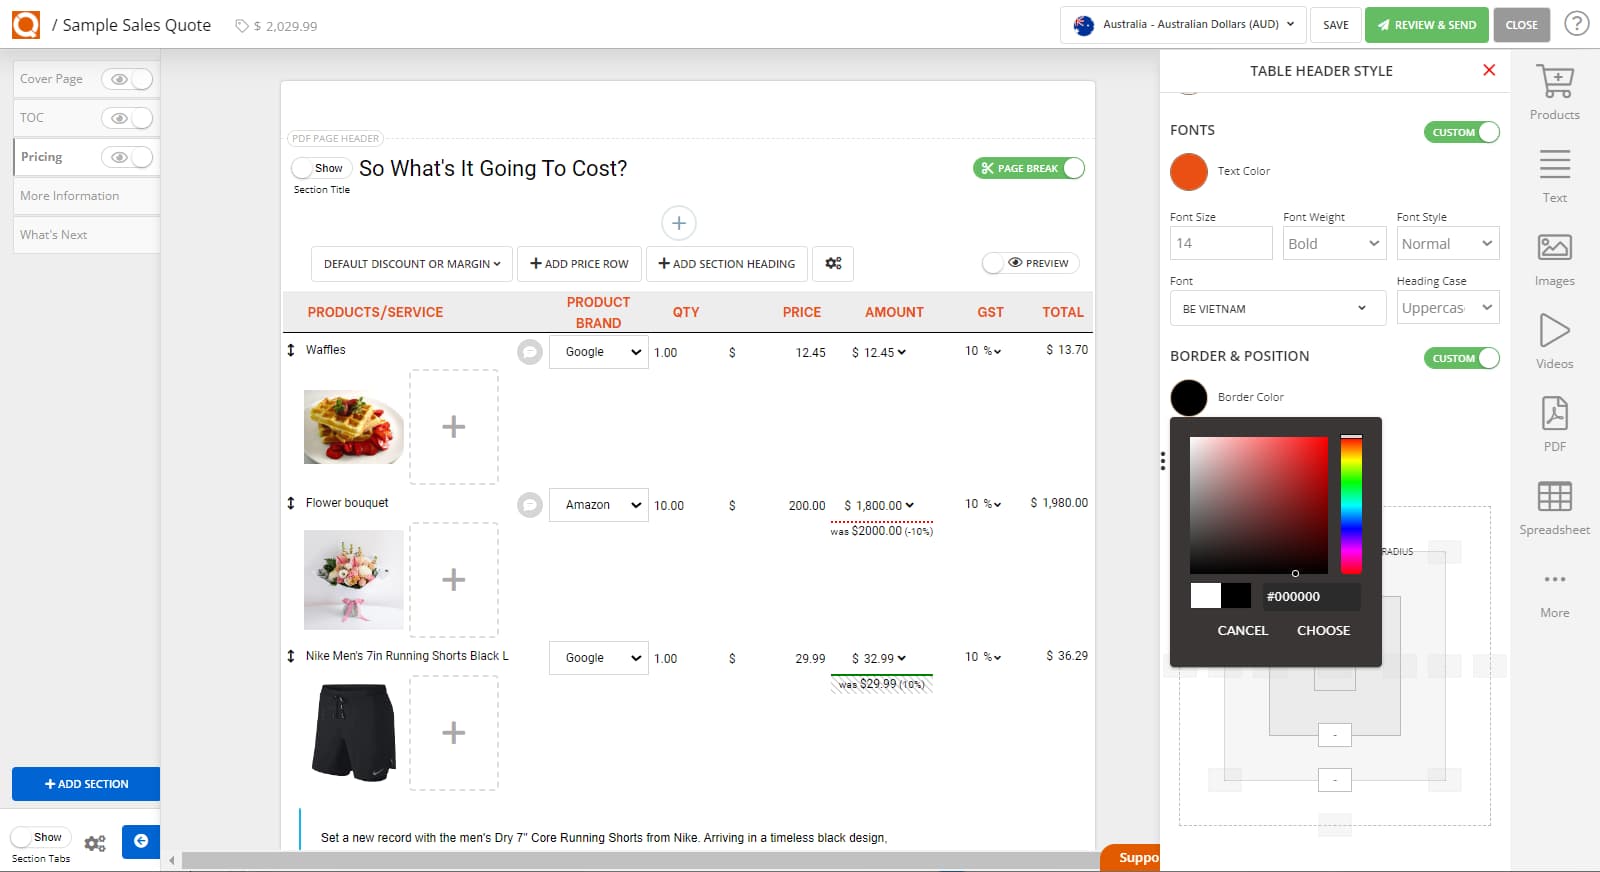
Task: Toggle Cover Page visibility
Action: pyautogui.click(x=127, y=79)
